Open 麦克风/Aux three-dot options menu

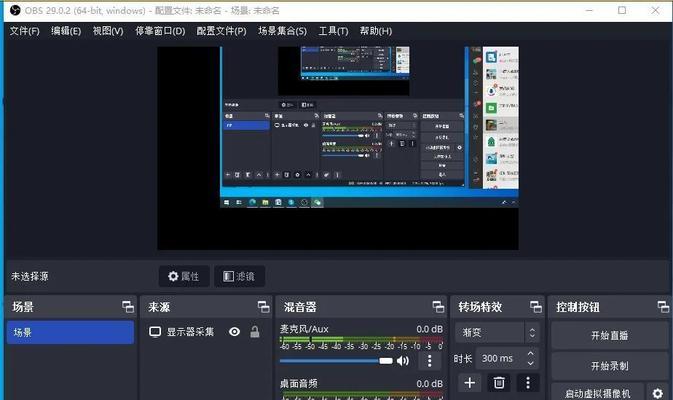[430, 361]
